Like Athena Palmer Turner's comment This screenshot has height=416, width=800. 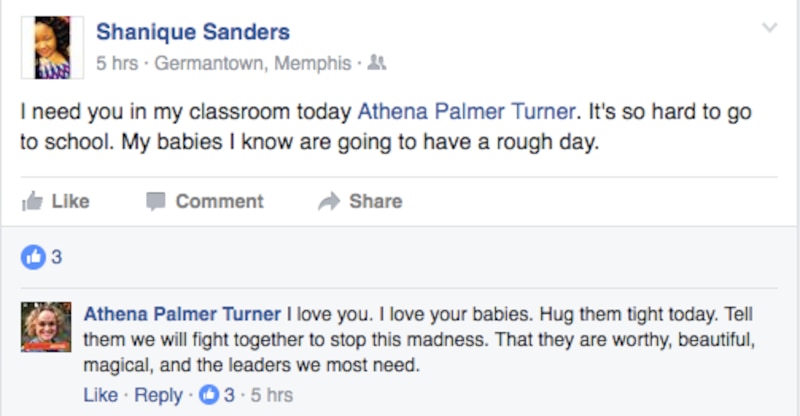(x=100, y=395)
